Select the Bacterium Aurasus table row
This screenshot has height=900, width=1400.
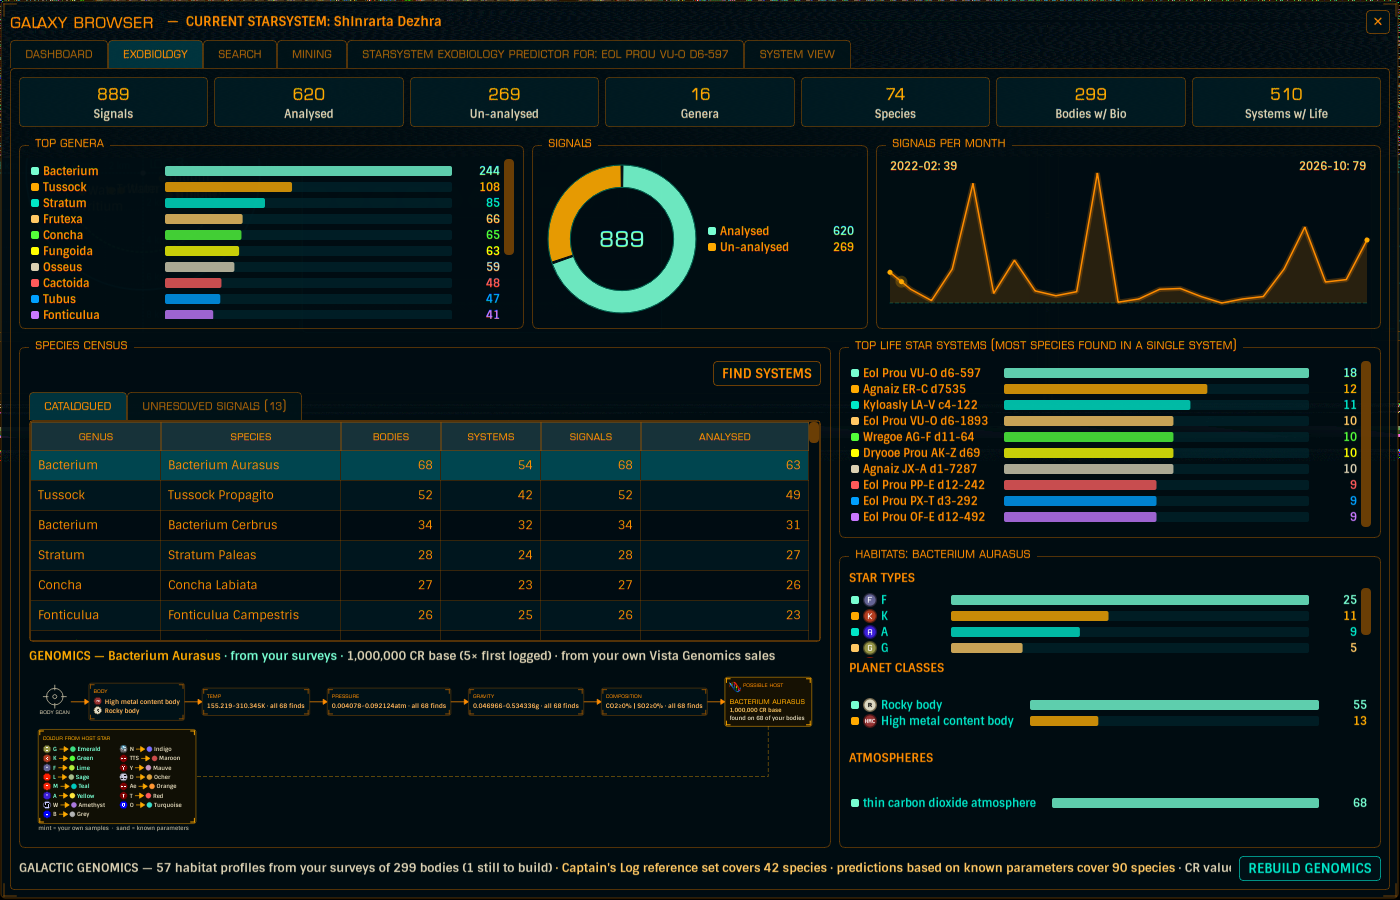(420, 465)
